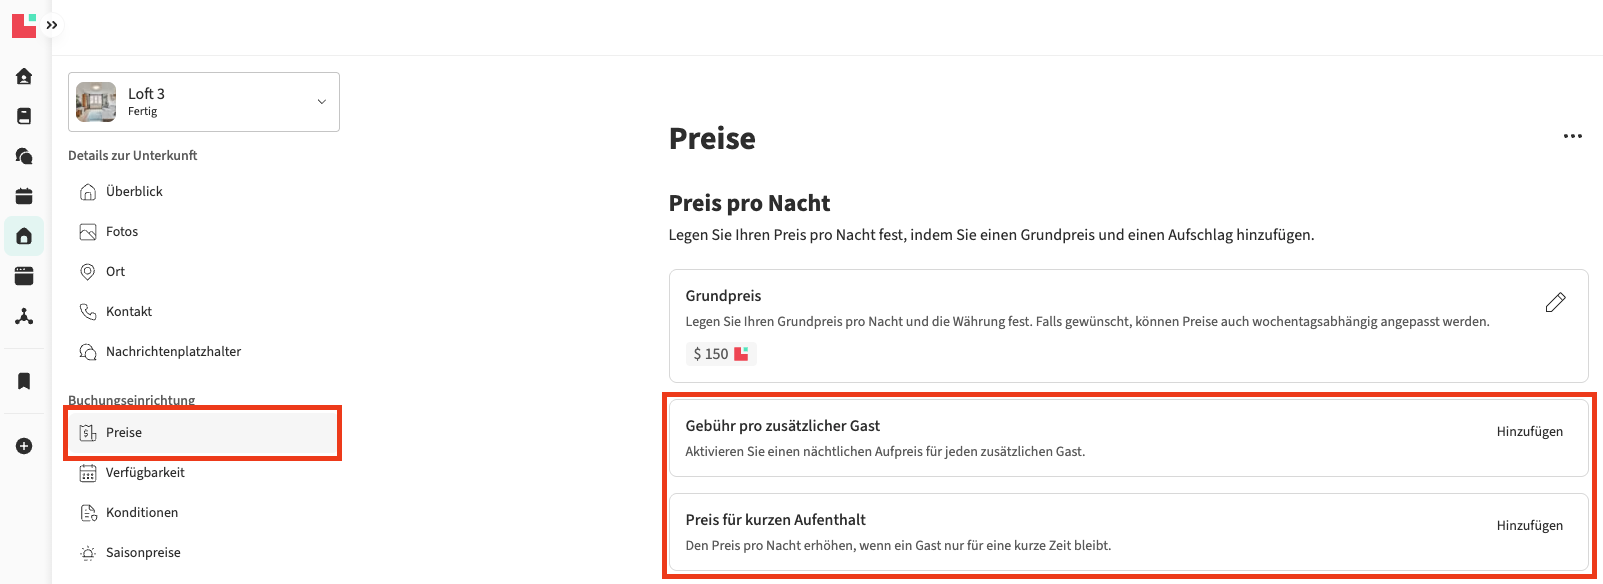Viewport: 1603px width, 584px height.
Task: Navigate to Konditionen page
Action: point(142,513)
